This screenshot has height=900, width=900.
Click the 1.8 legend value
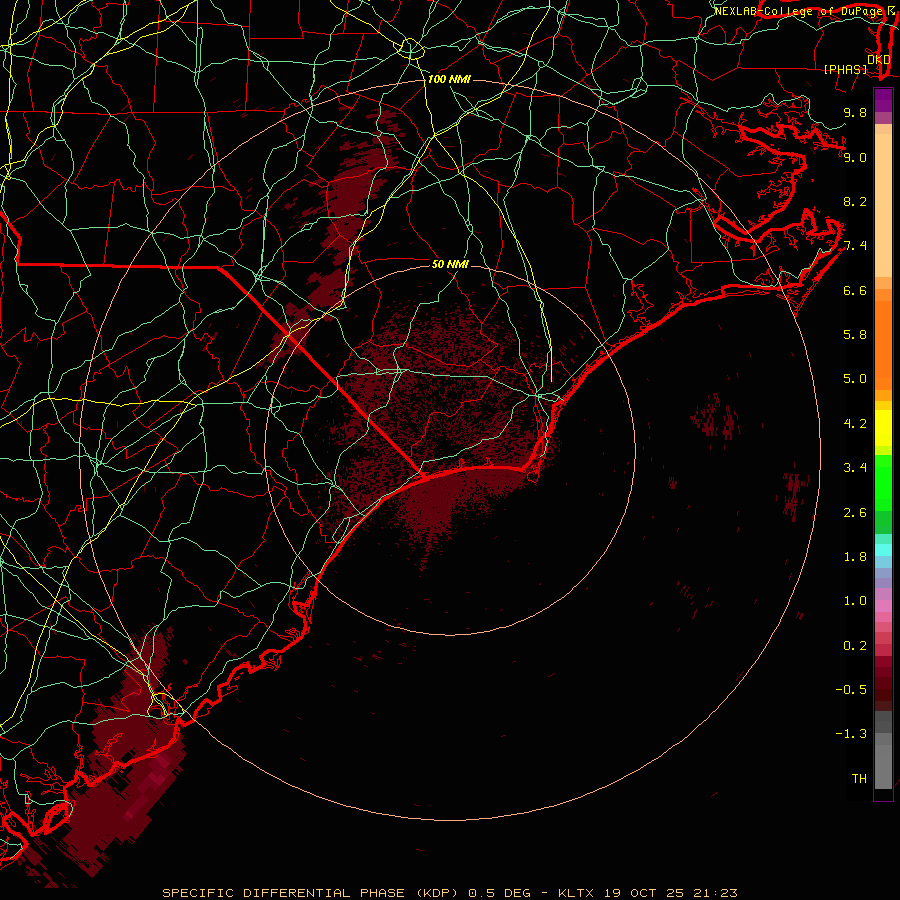(855, 557)
